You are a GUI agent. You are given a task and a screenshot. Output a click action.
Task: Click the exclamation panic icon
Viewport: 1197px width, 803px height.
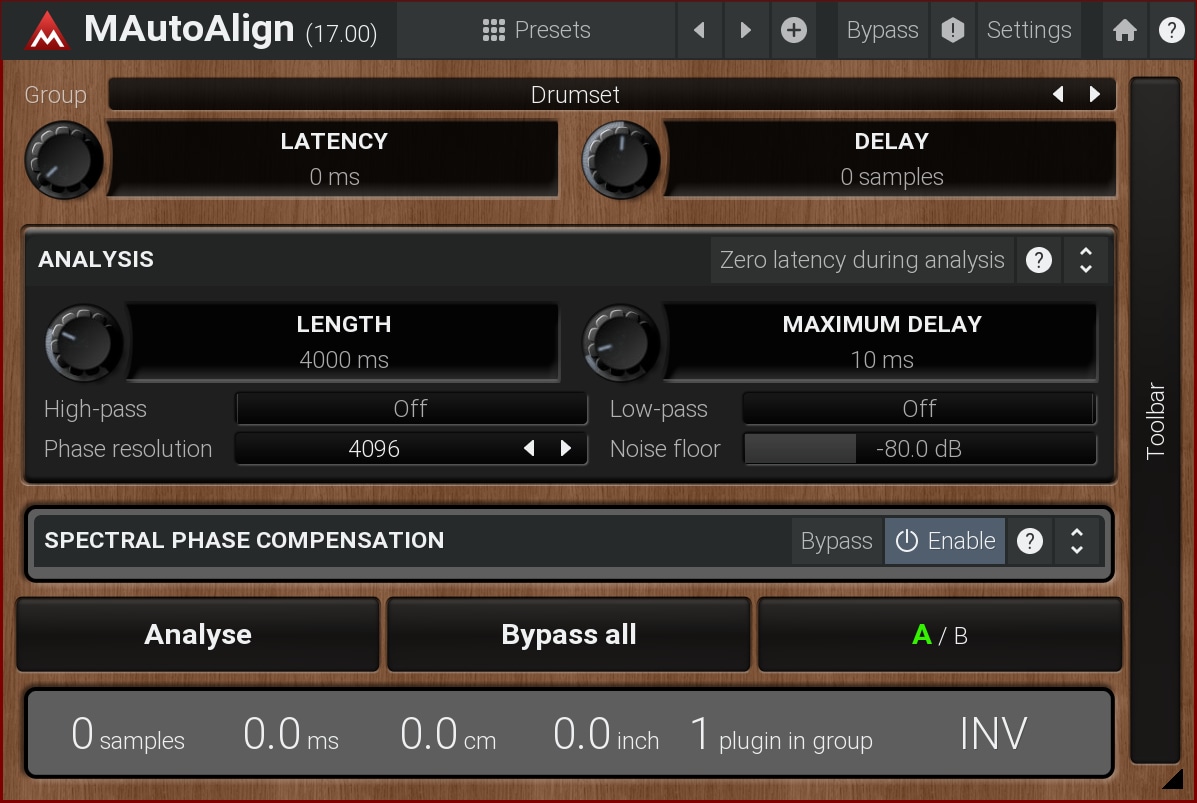pyautogui.click(x=952, y=30)
